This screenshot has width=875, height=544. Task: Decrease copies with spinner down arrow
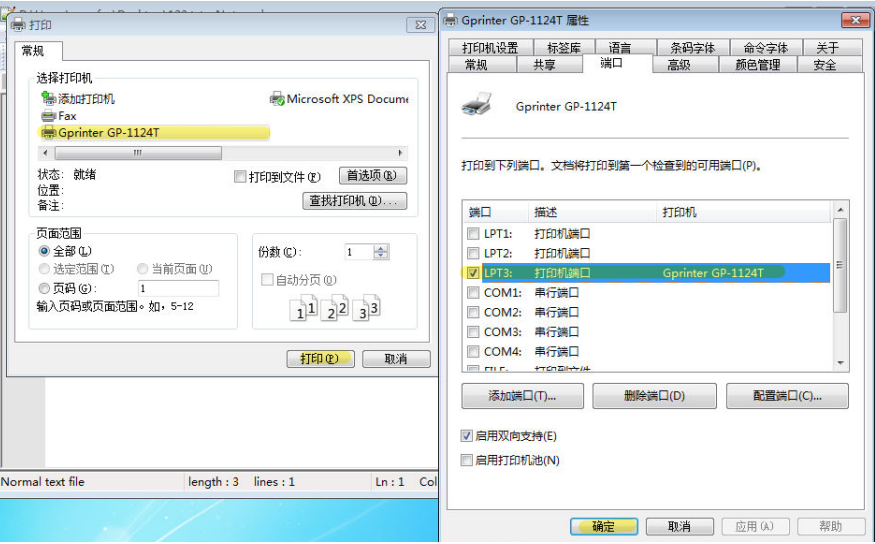381,256
